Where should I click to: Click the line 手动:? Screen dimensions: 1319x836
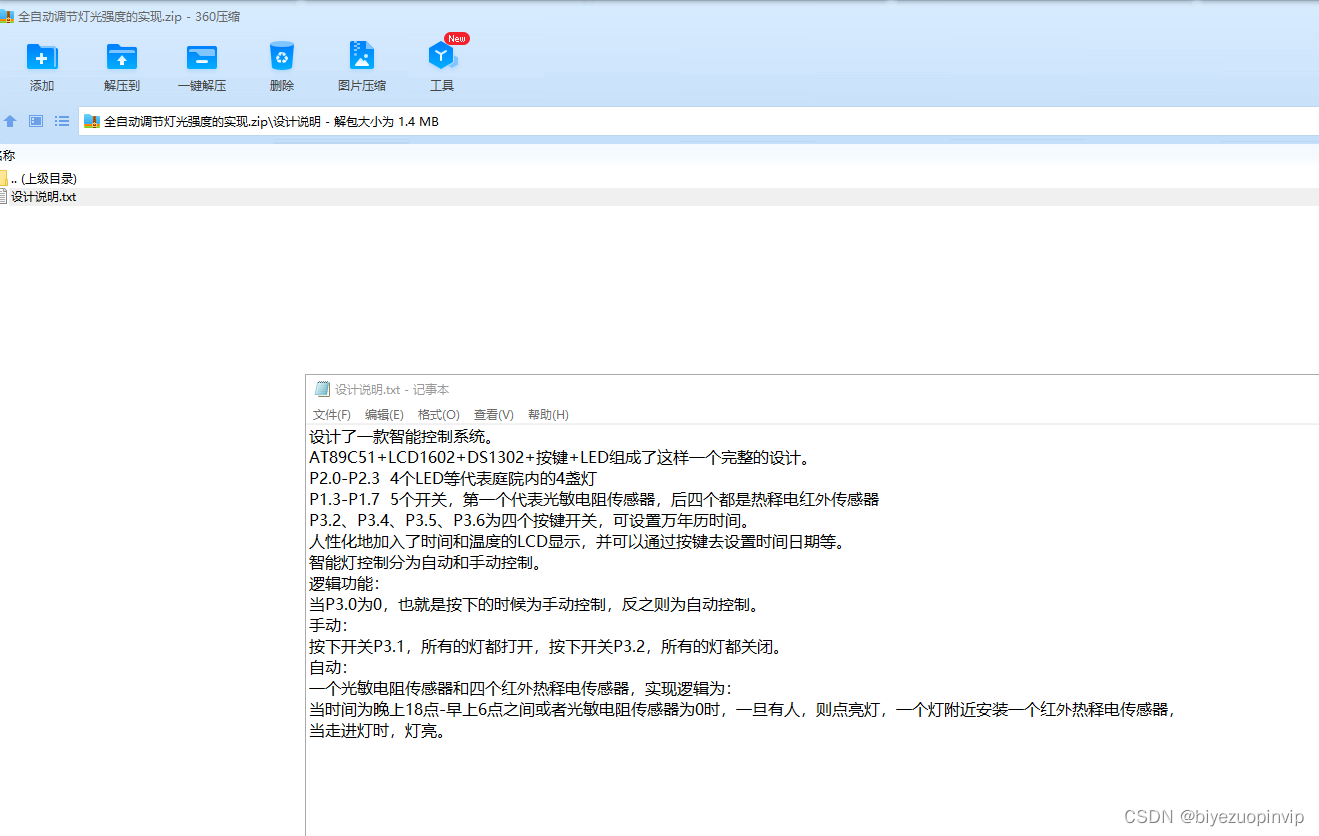pyautogui.click(x=329, y=626)
